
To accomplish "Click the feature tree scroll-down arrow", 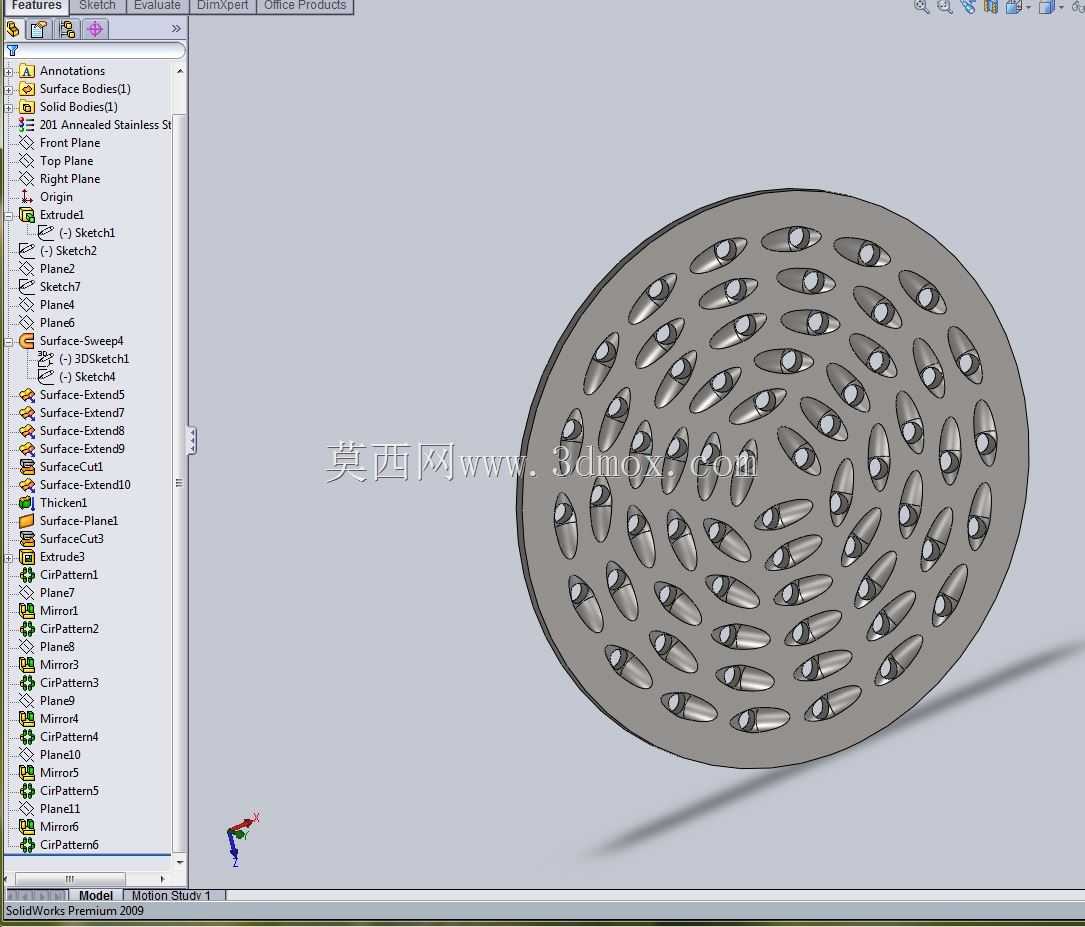I will [180, 862].
